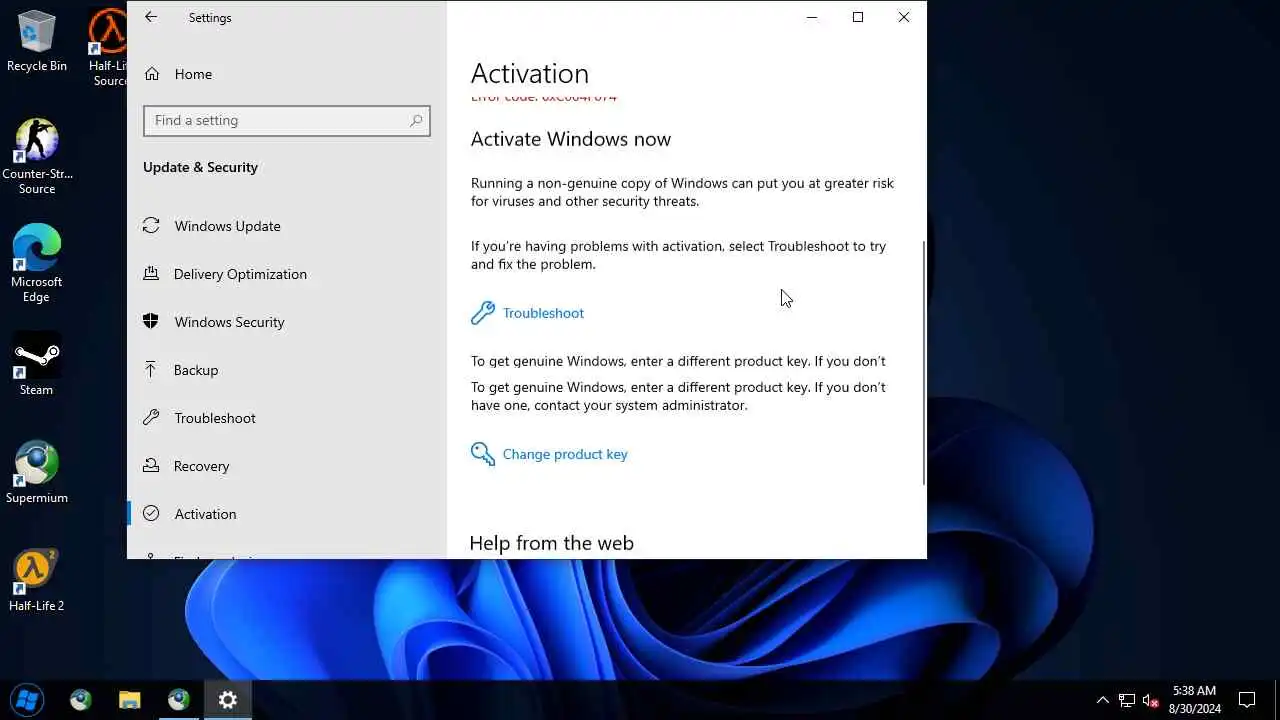Click the Windows Update sync icon
Image resolution: width=1280 pixels, height=720 pixels.
151,226
